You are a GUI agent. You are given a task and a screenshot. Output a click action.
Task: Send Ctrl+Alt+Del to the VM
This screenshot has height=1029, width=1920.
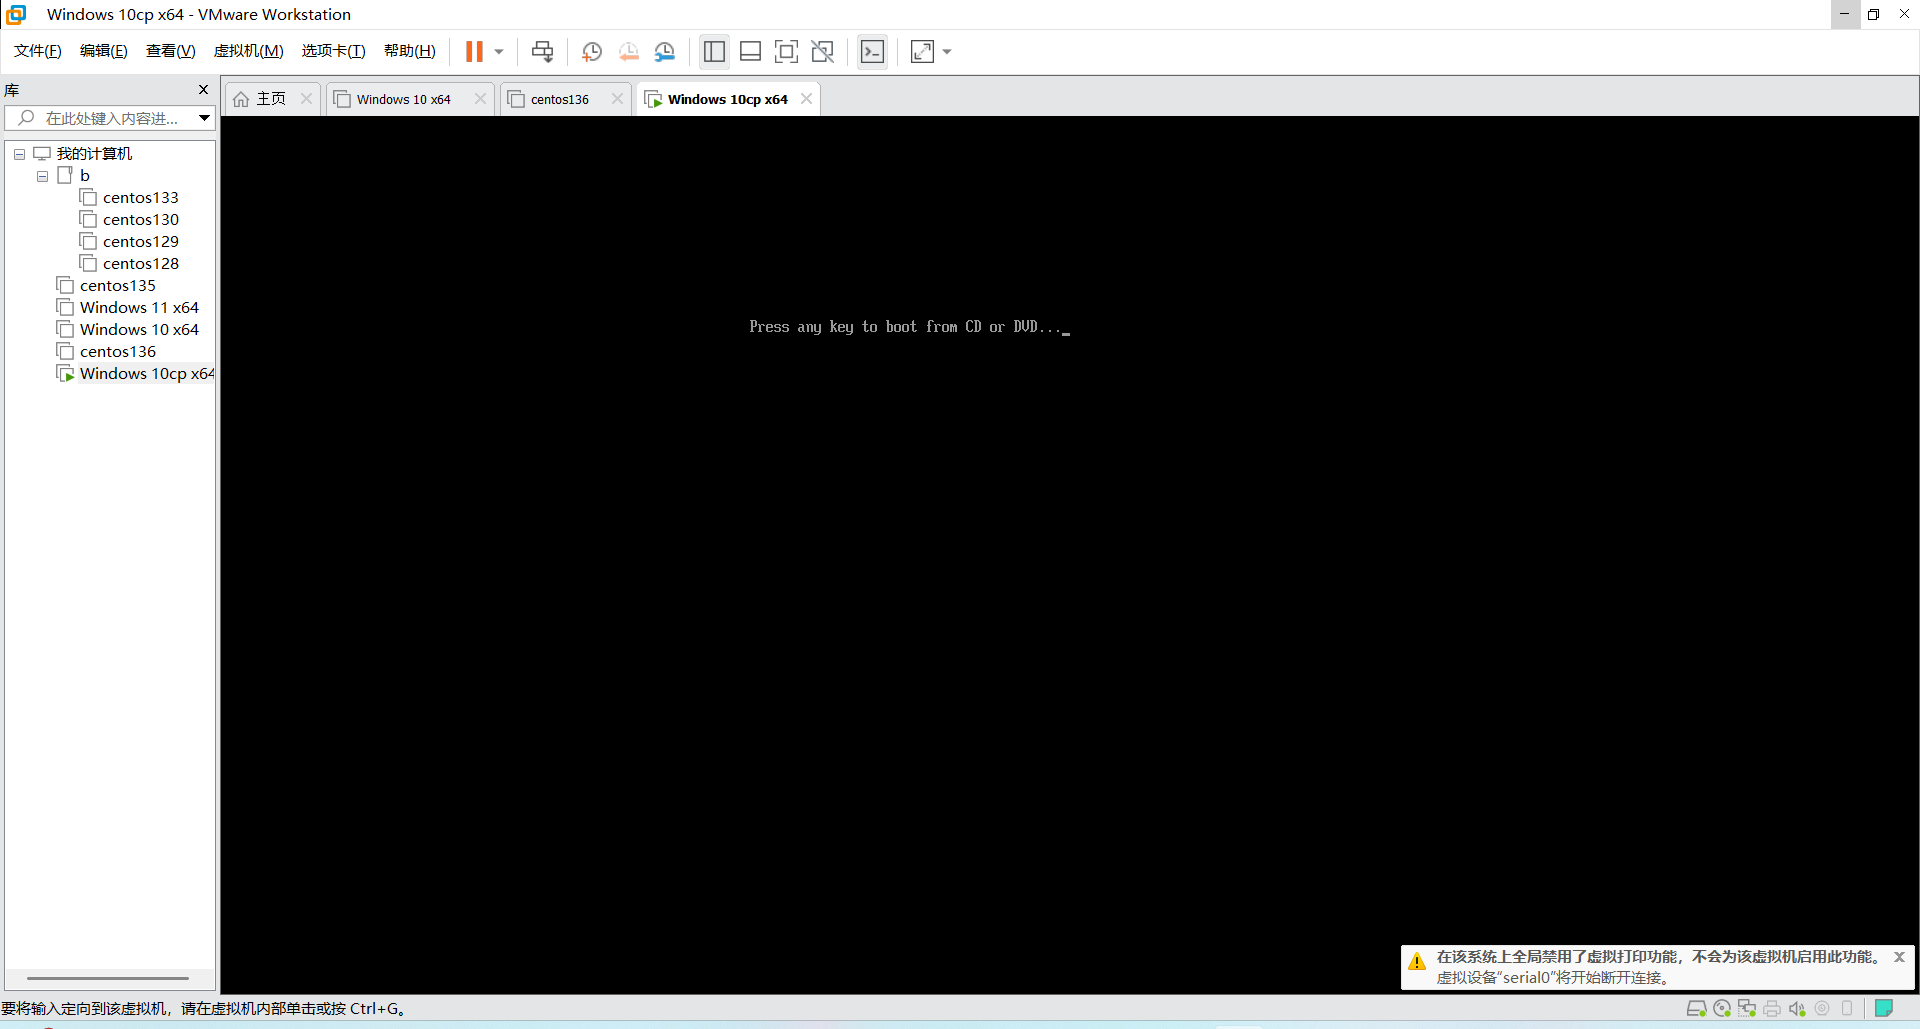coord(542,51)
